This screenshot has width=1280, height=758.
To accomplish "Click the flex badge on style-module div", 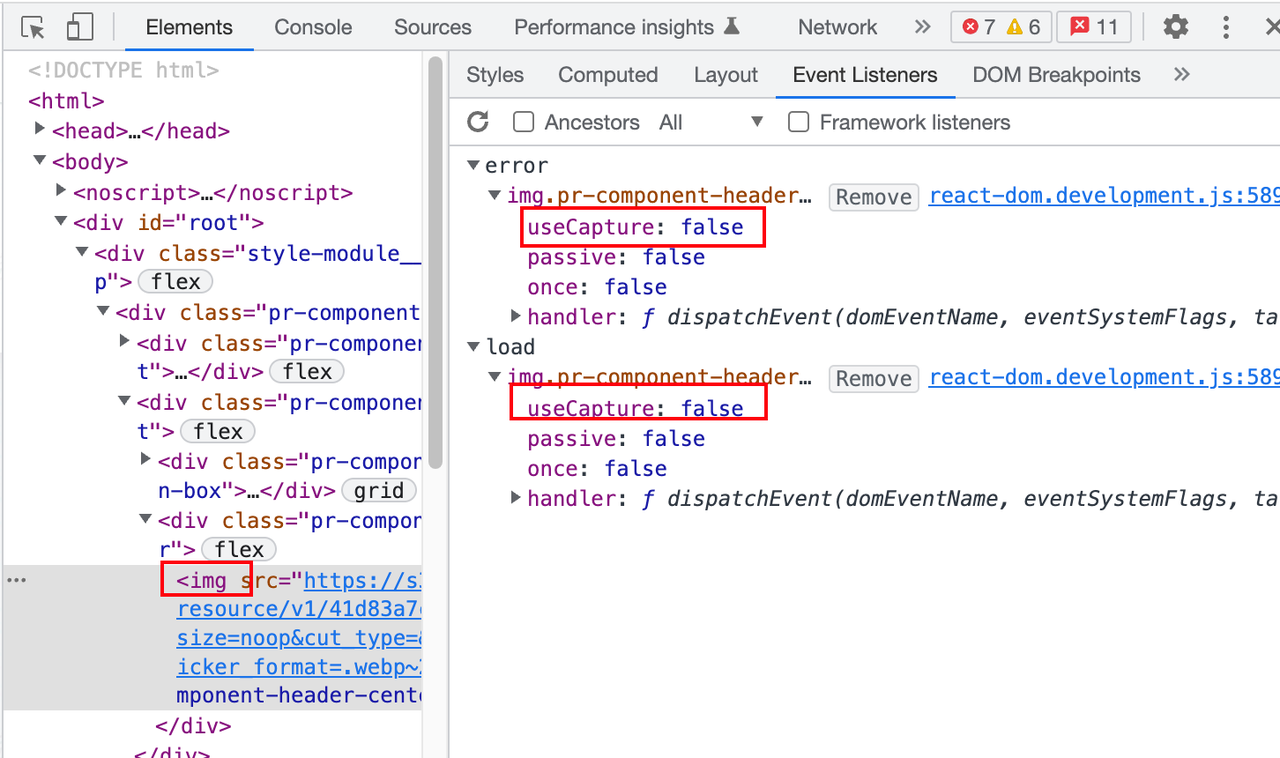I will click(x=176, y=282).
